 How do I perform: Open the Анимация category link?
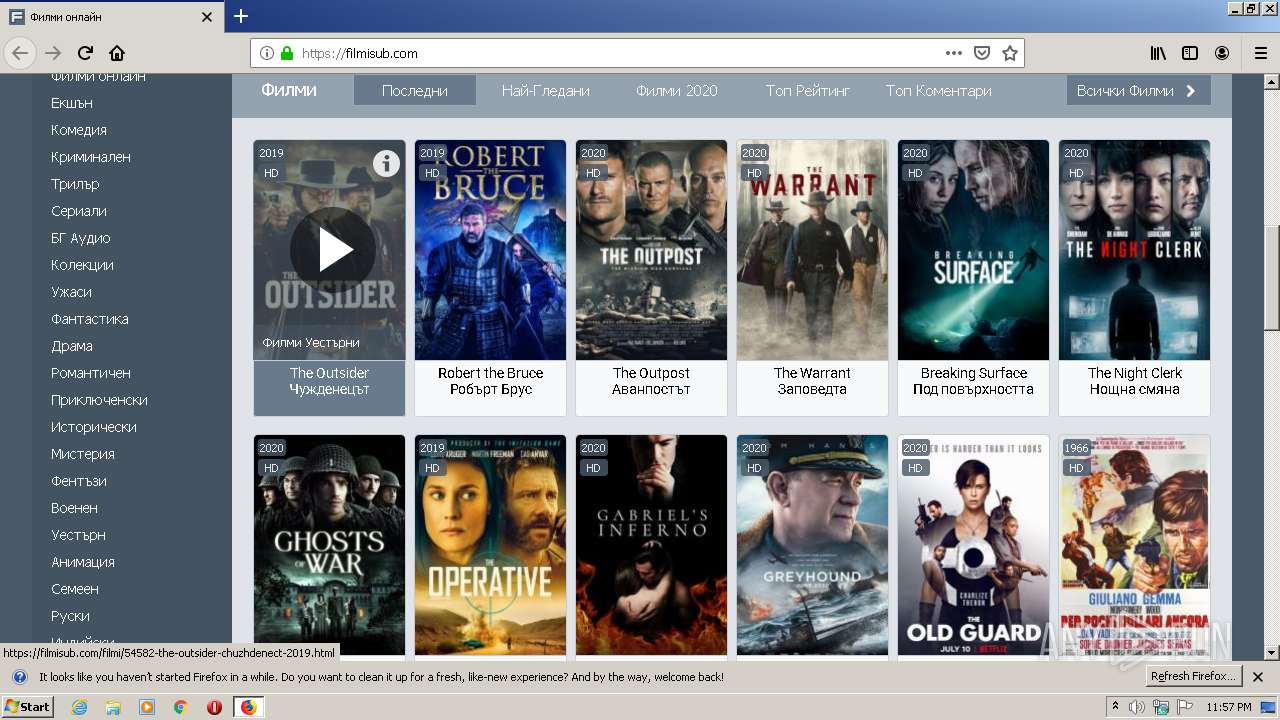click(83, 562)
